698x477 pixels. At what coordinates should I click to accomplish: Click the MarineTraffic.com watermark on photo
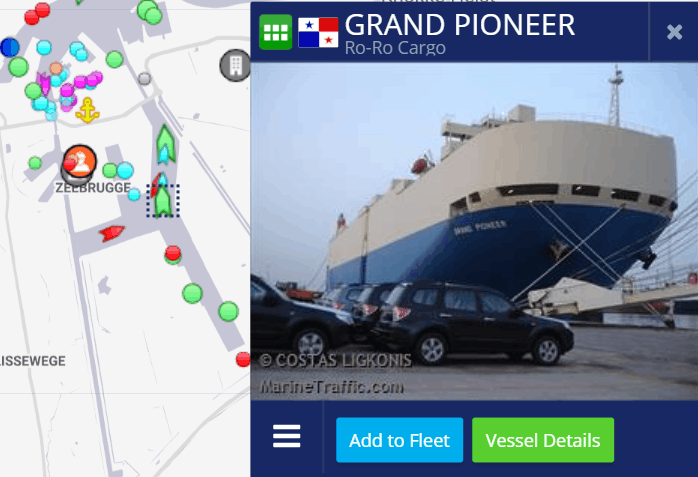point(332,387)
